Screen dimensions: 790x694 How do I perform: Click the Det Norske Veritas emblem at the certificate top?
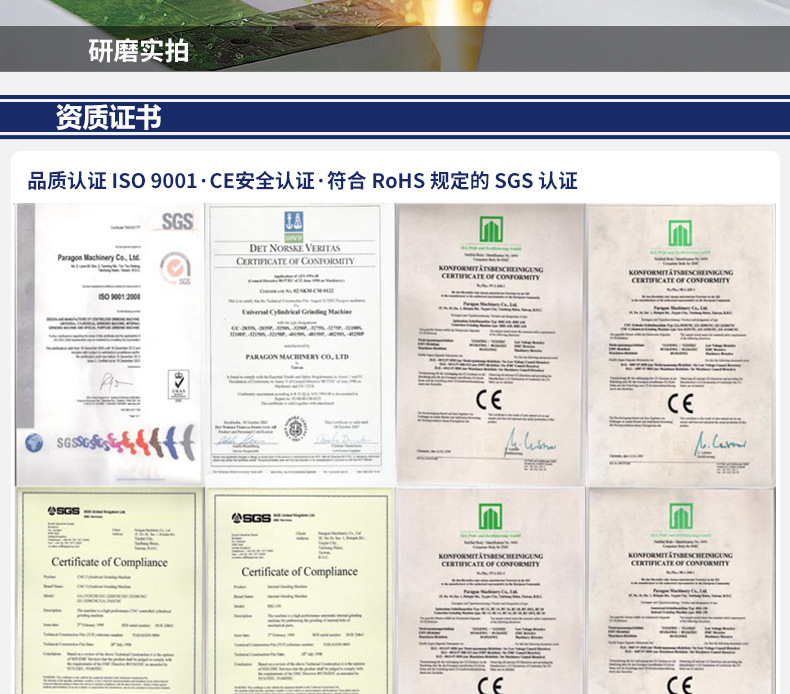(x=294, y=224)
